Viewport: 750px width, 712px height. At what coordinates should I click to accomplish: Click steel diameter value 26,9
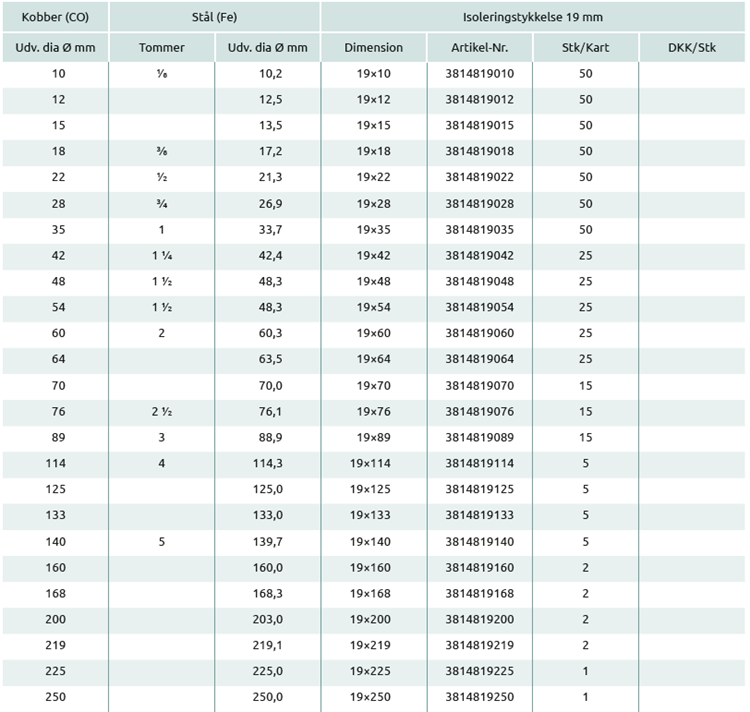click(x=271, y=204)
